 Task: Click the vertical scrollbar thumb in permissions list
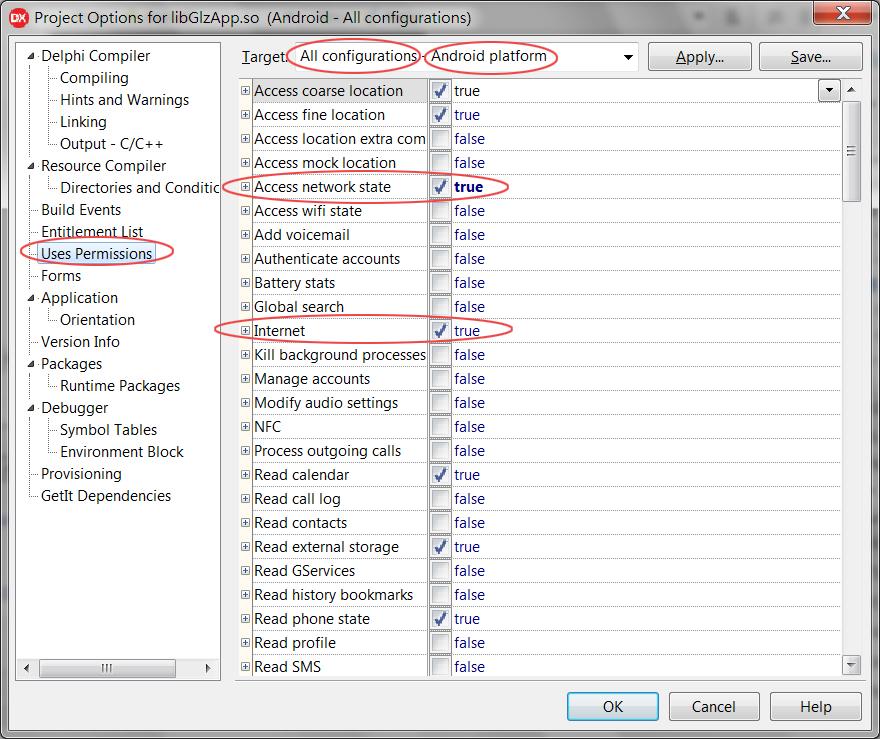point(851,150)
